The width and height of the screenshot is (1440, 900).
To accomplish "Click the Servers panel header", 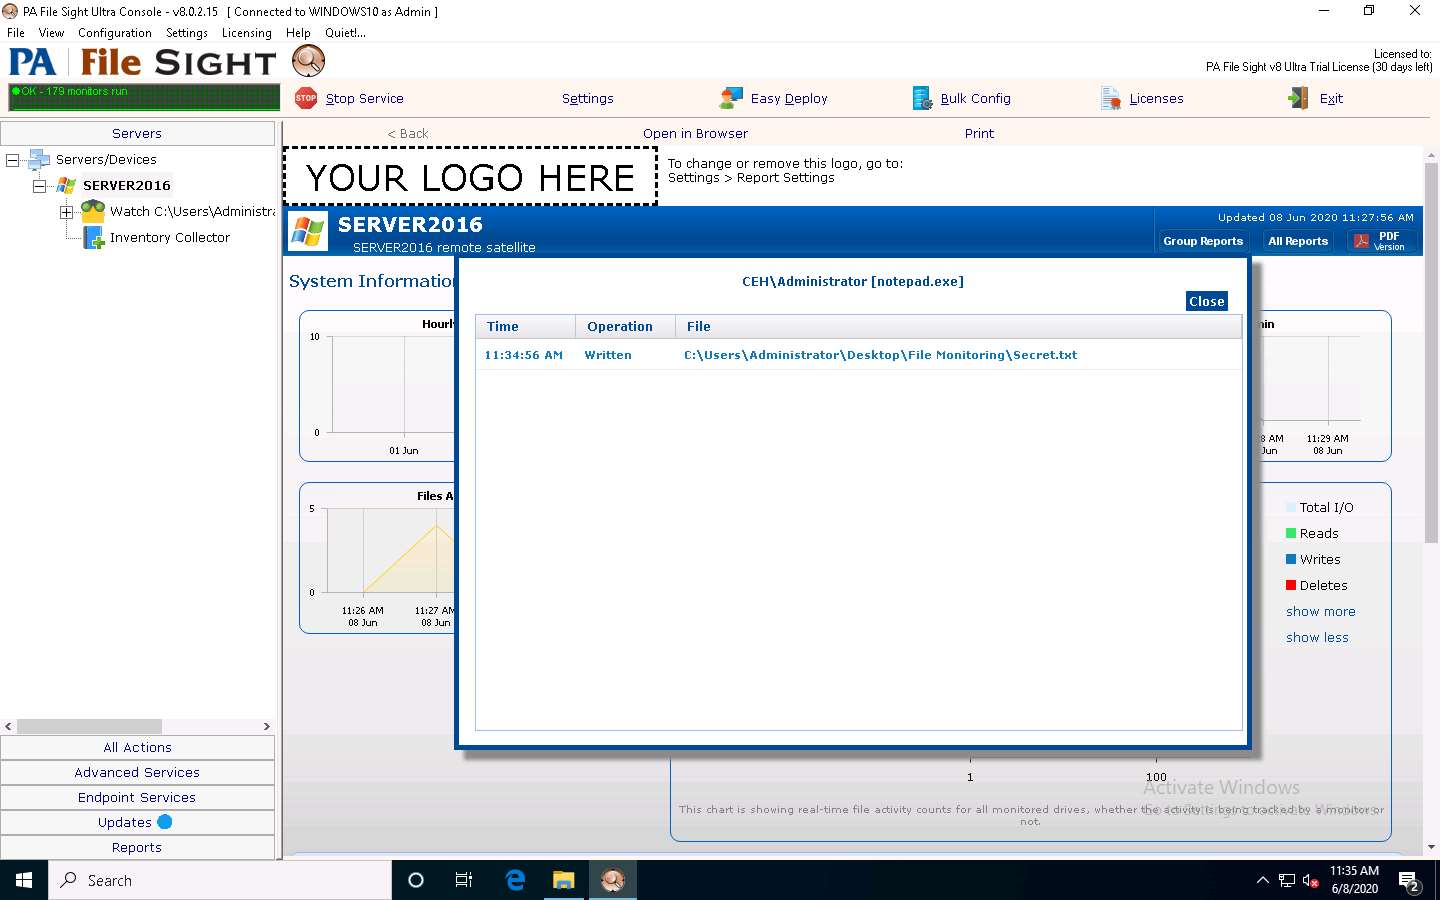I will click(x=138, y=133).
